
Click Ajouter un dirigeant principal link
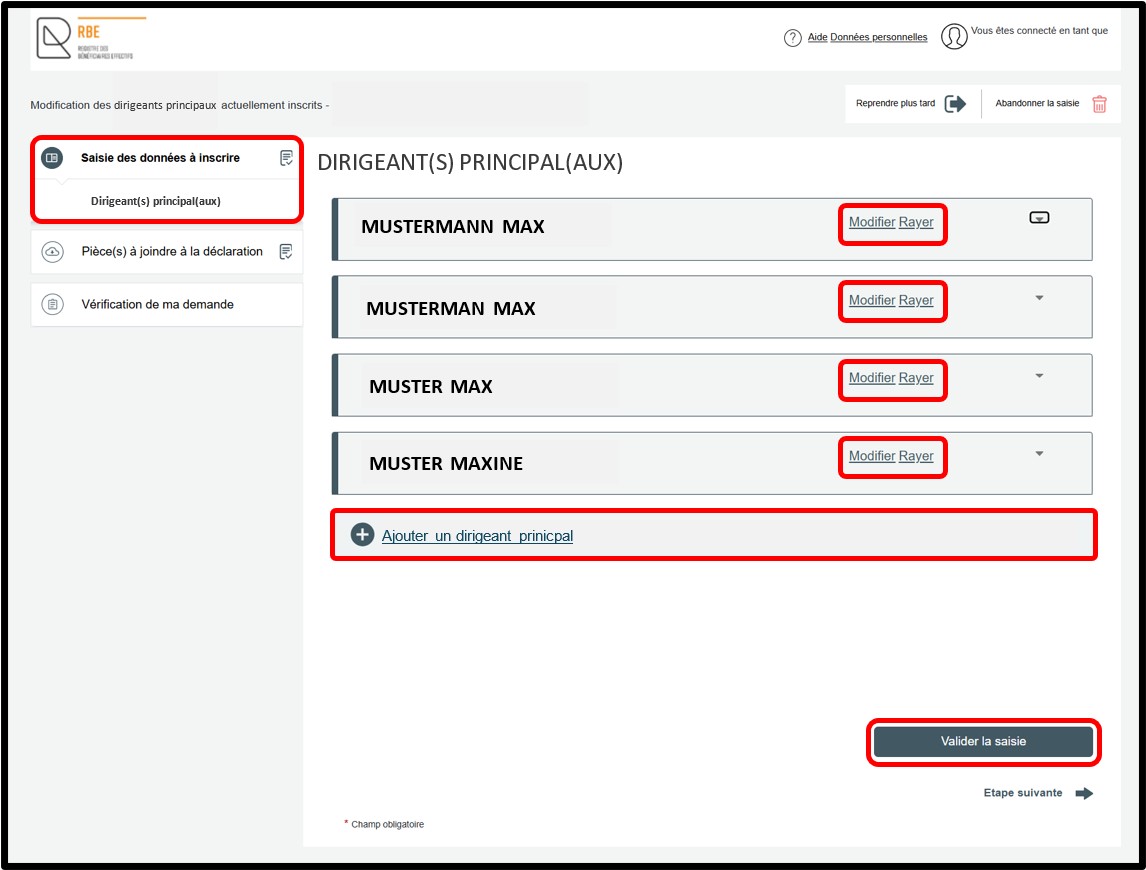pos(477,536)
